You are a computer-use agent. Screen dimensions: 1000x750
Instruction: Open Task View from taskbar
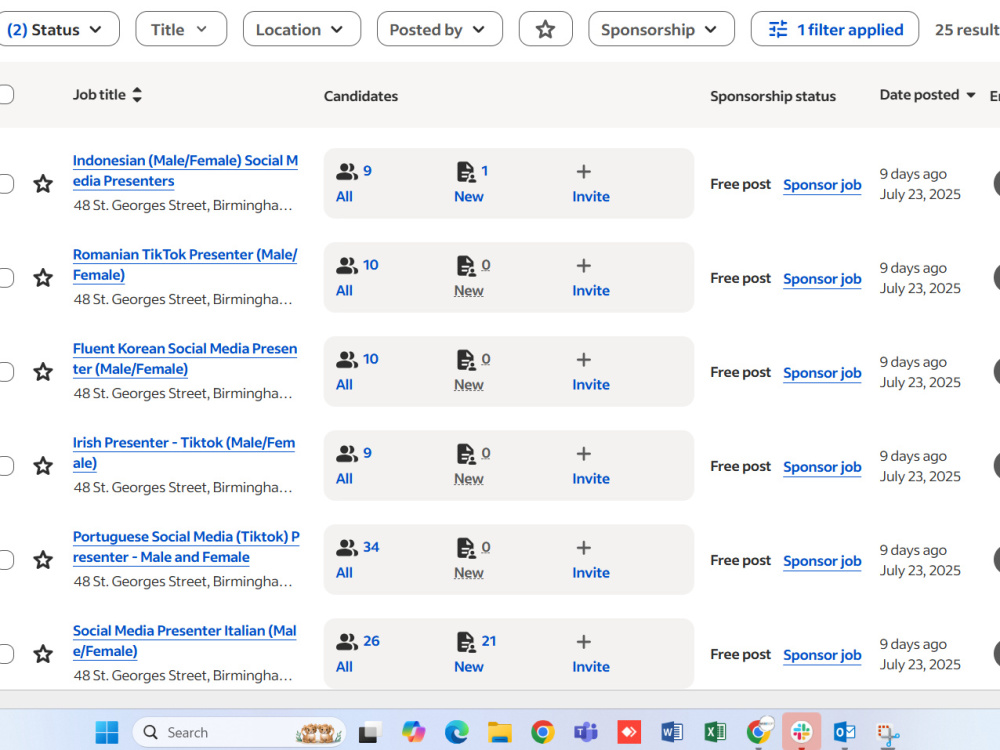point(370,732)
